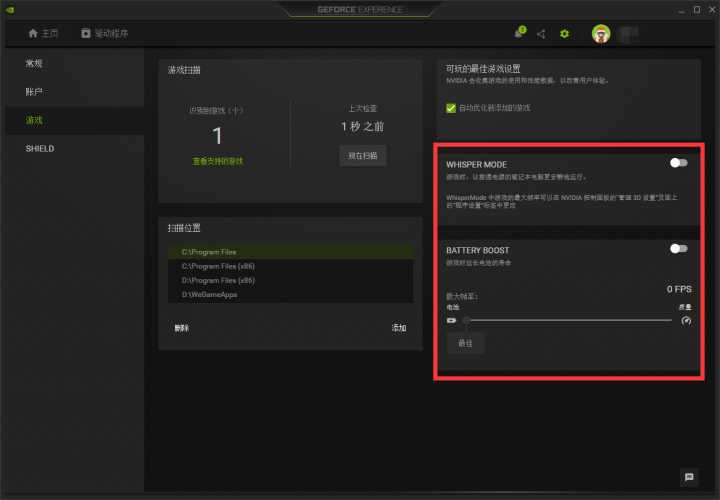
Task: Click the quality gauge icon right of slider
Action: click(686, 320)
